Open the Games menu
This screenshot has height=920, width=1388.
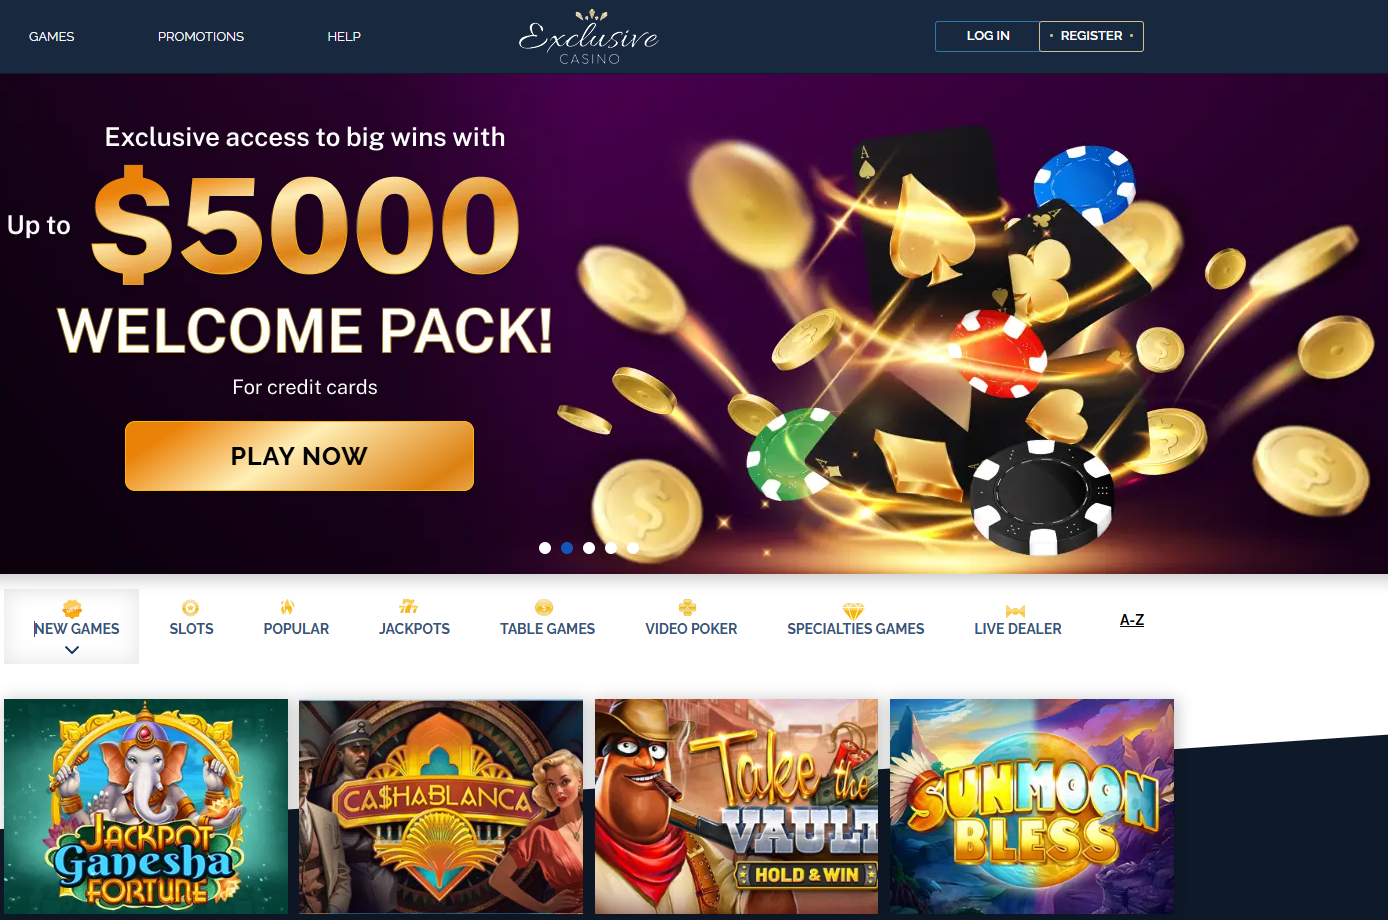click(x=52, y=36)
